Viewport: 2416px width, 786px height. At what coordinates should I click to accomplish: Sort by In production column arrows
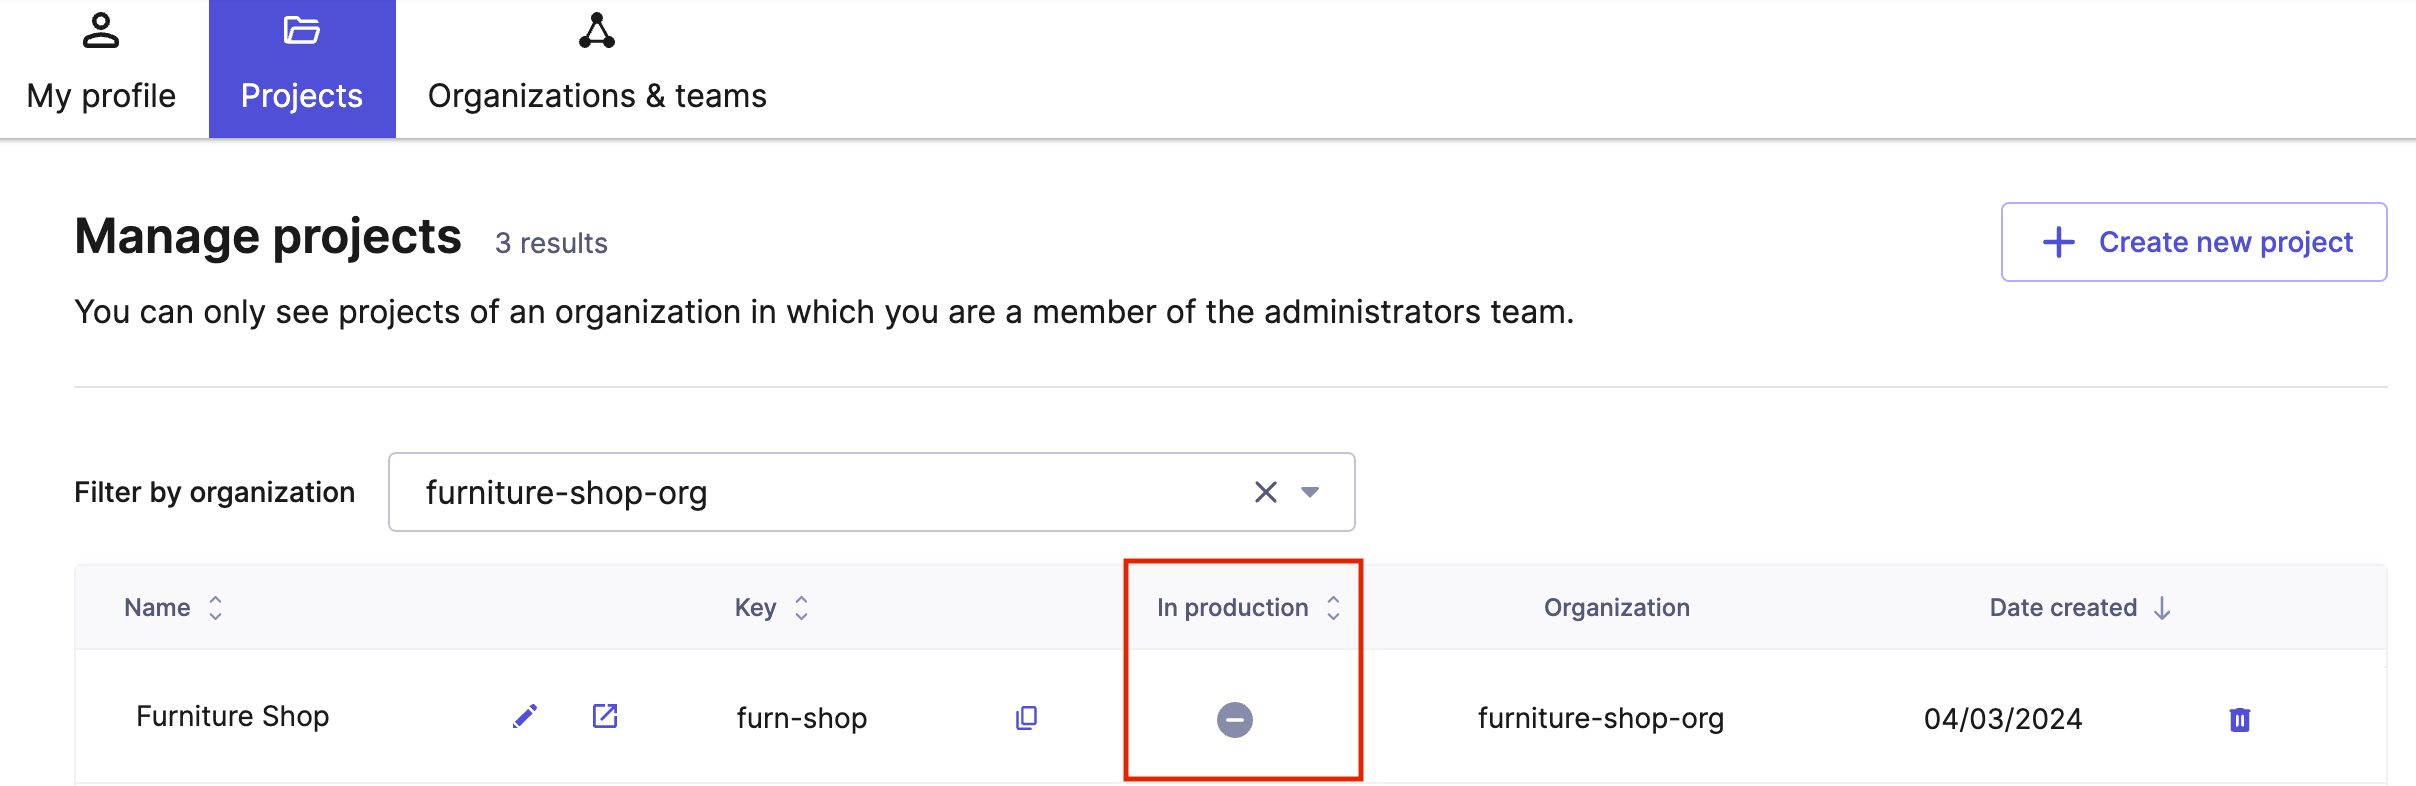click(x=1333, y=608)
